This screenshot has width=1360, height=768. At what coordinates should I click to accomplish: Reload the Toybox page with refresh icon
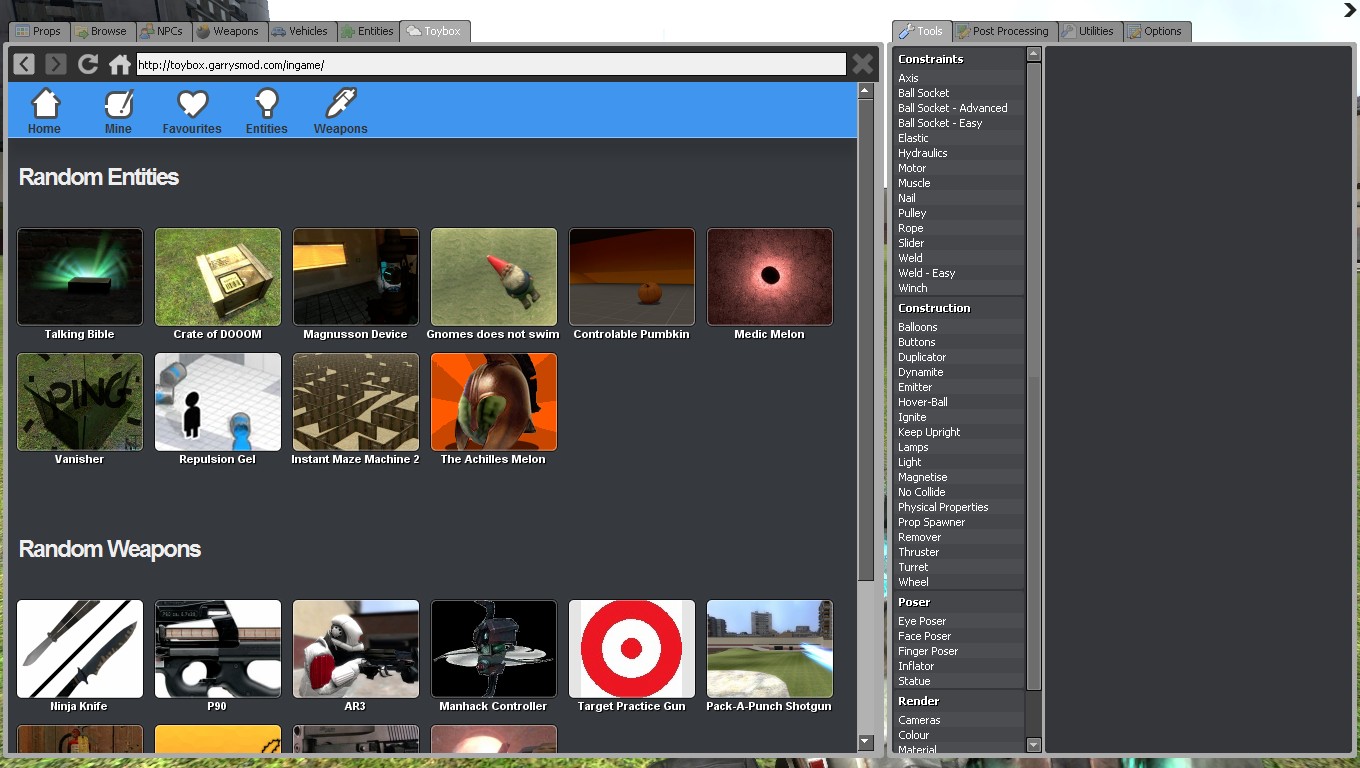pos(88,65)
